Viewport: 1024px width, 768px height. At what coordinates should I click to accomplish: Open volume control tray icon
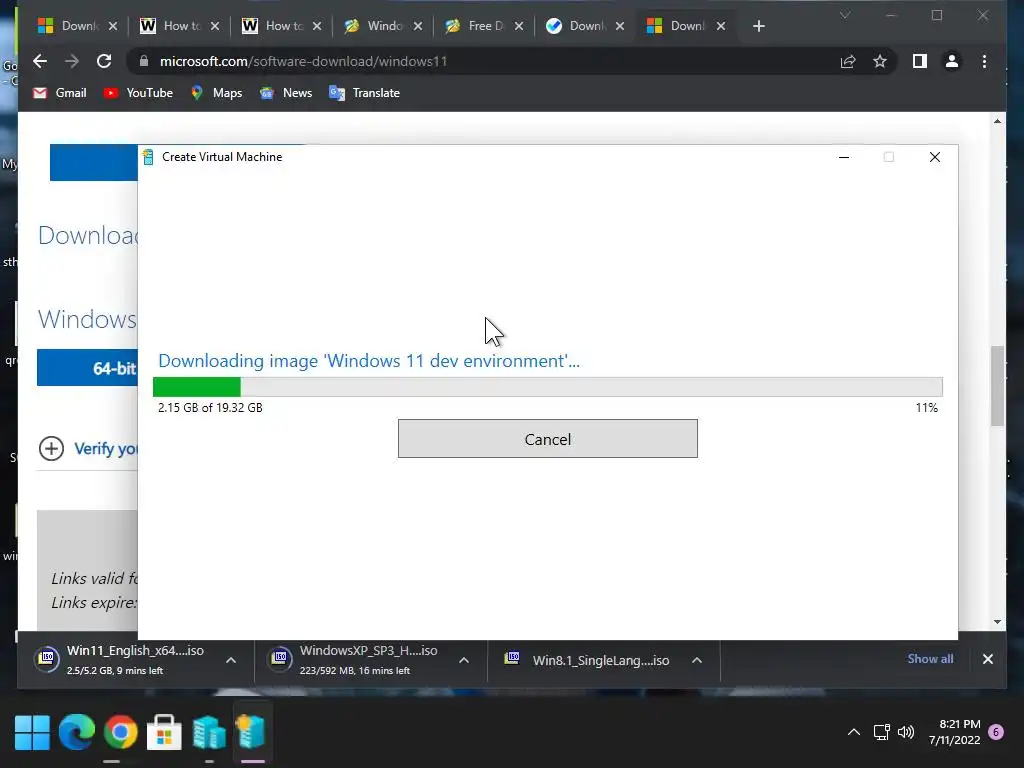[x=906, y=732]
